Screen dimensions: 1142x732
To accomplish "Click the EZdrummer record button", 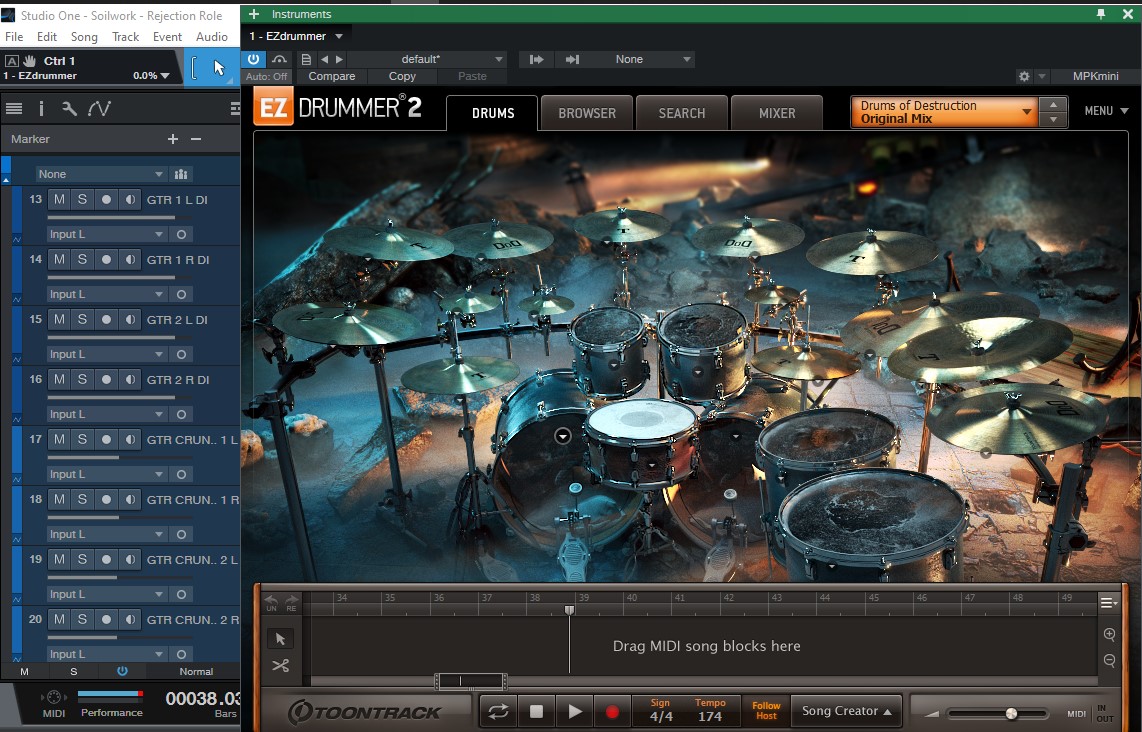I will click(613, 712).
